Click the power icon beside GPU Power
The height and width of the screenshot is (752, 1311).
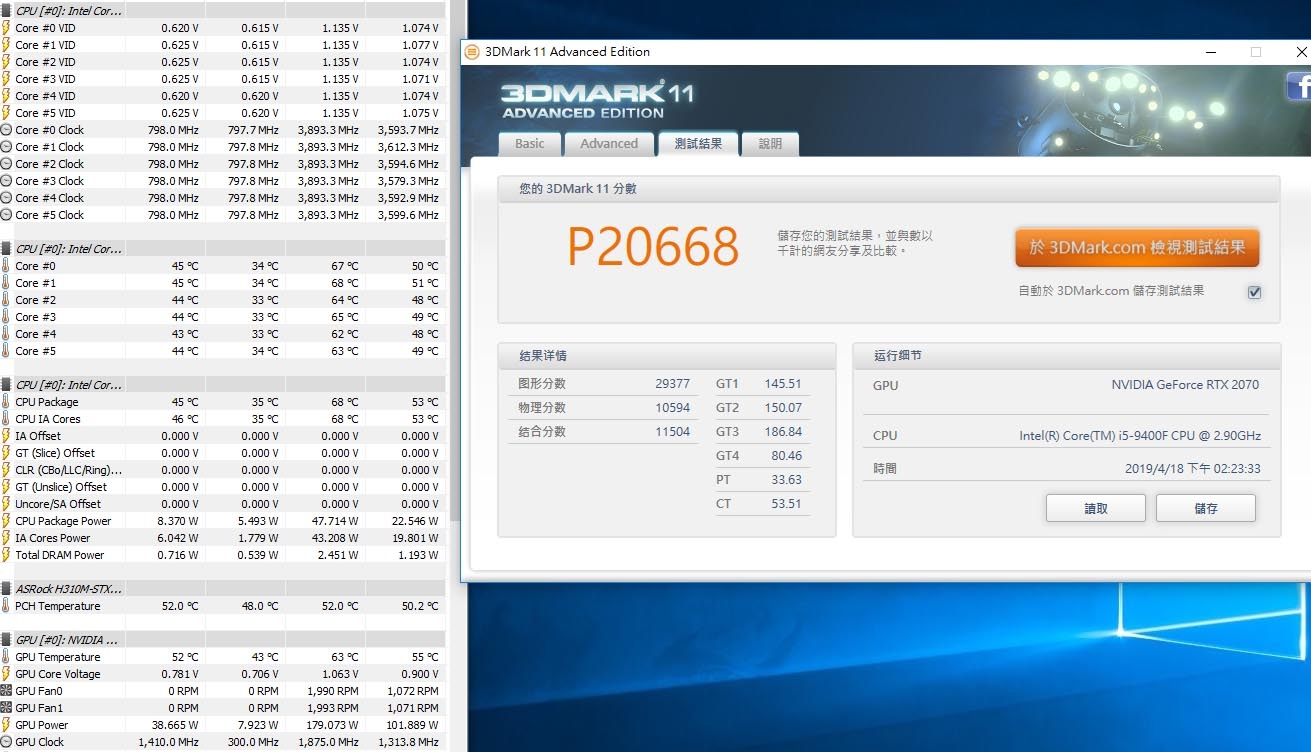pos(6,725)
